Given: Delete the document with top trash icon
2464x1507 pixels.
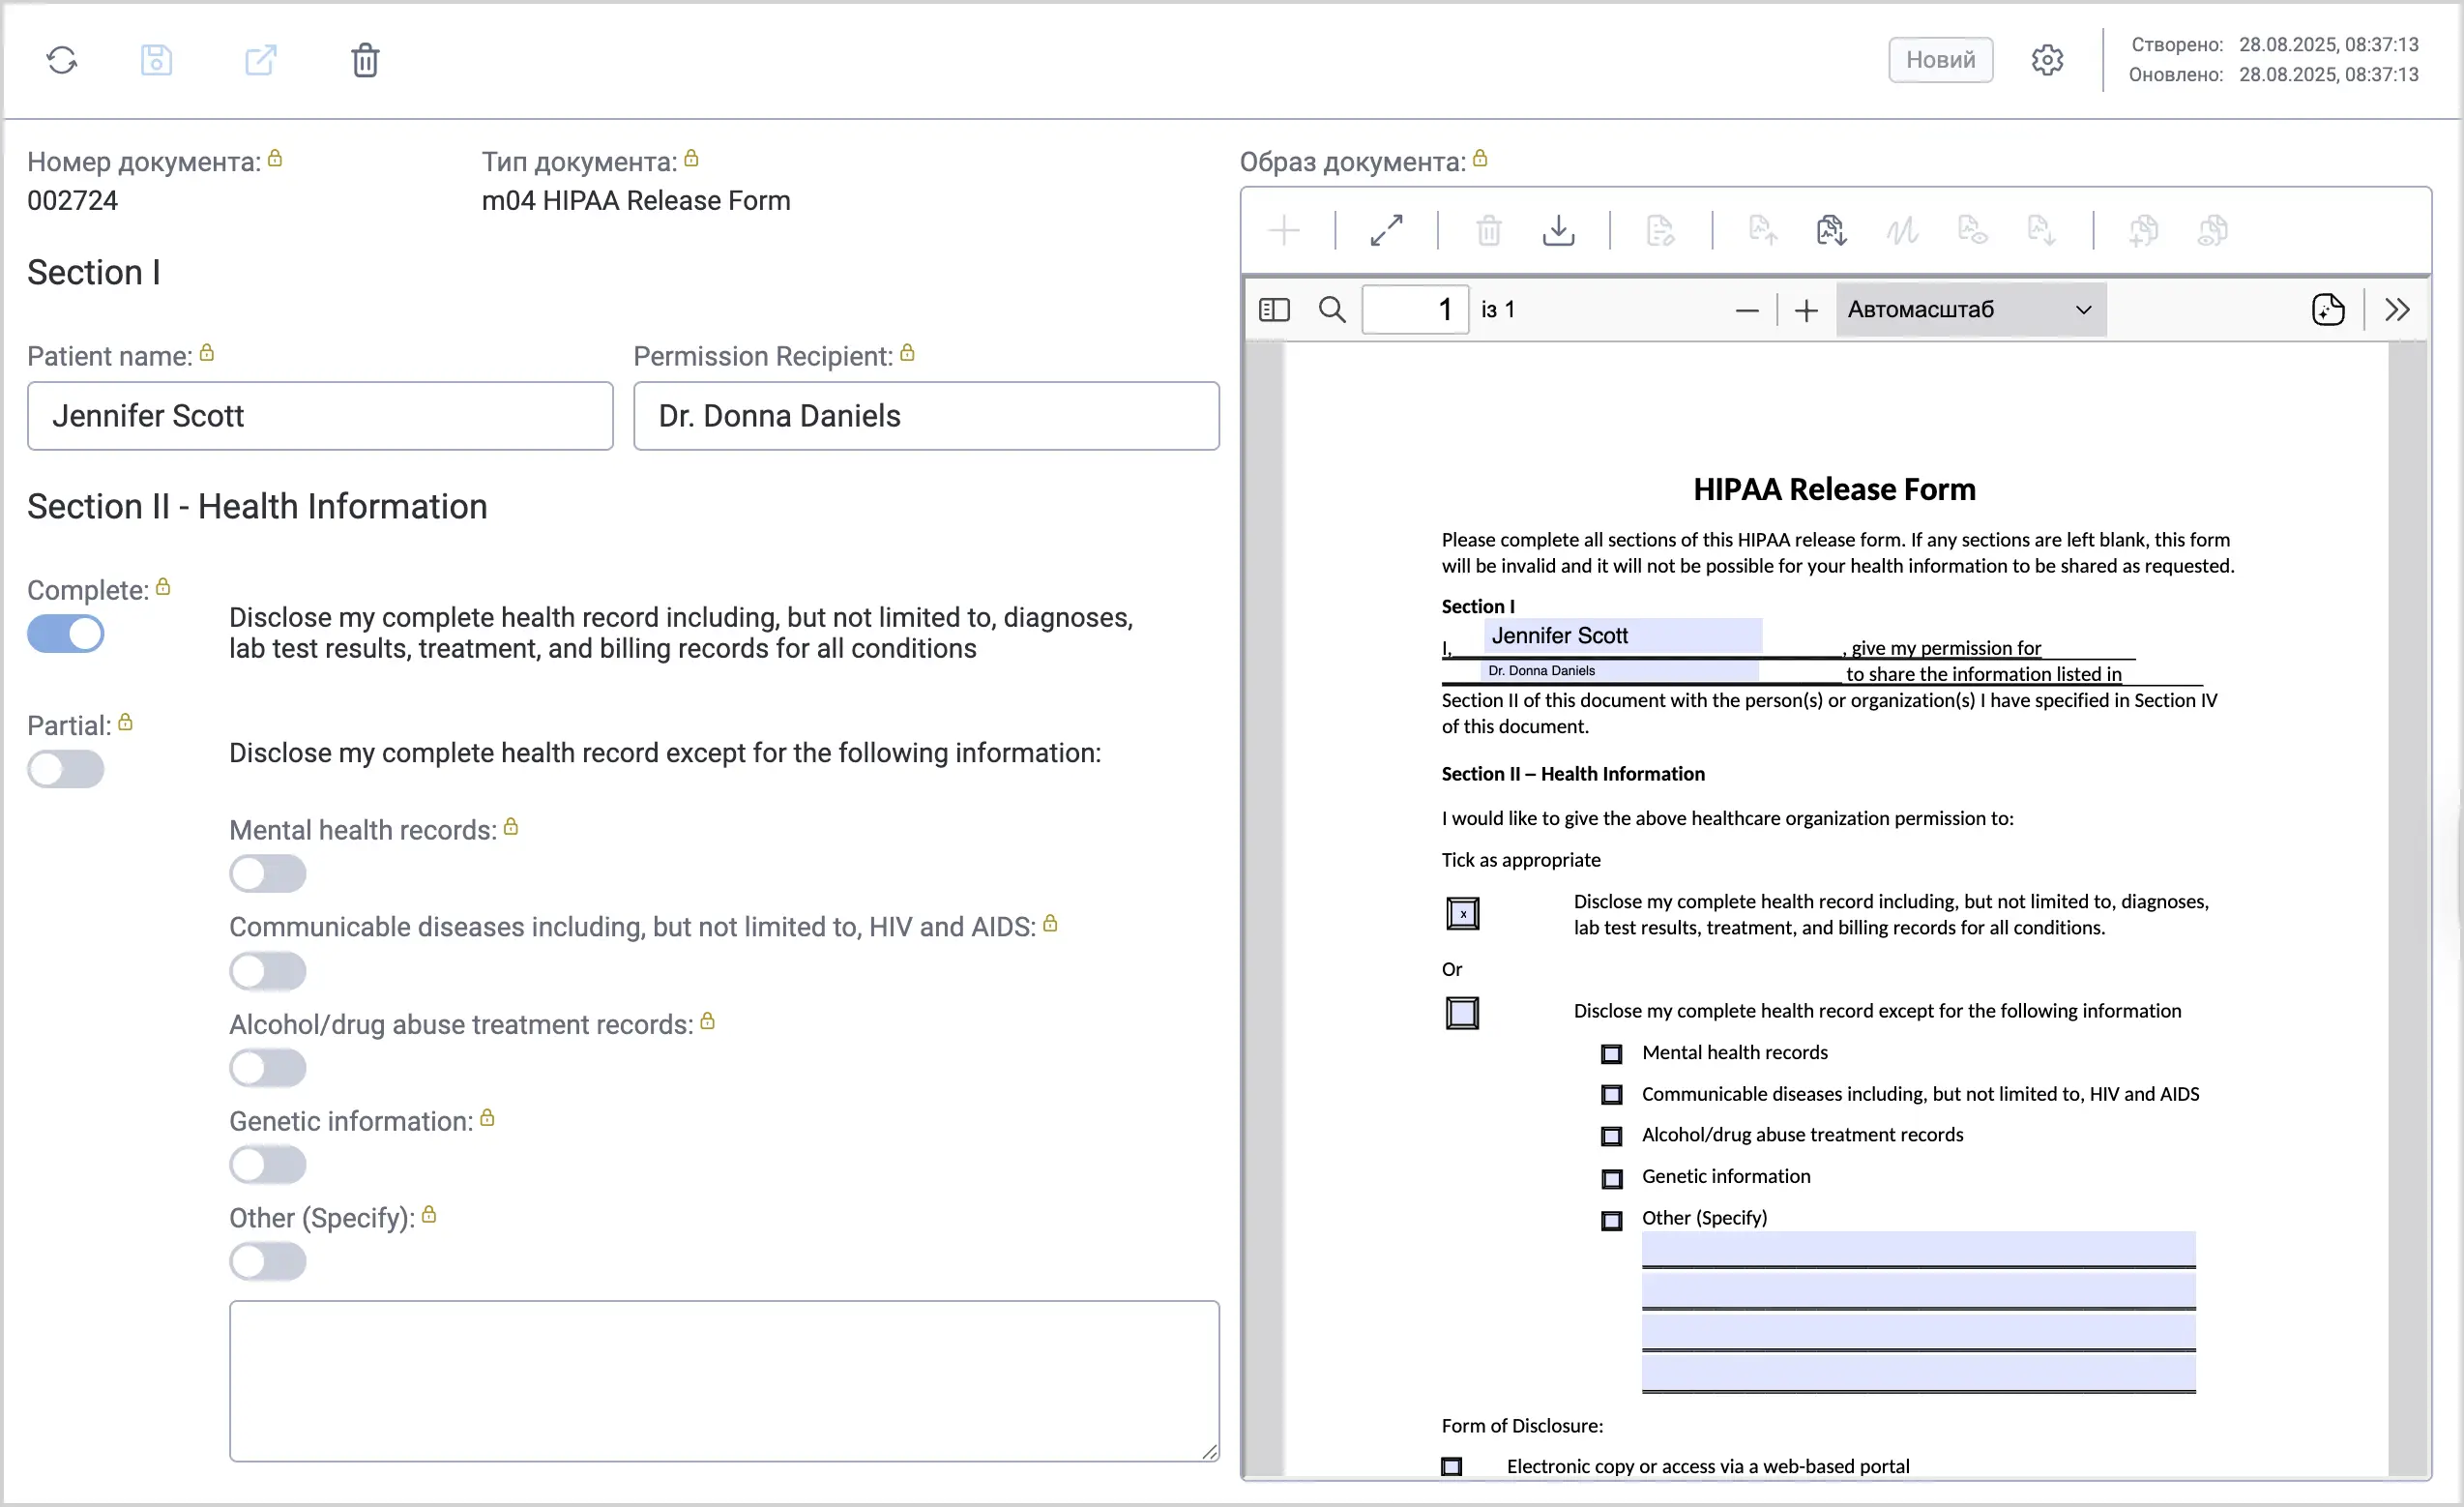Looking at the screenshot, I should point(365,60).
